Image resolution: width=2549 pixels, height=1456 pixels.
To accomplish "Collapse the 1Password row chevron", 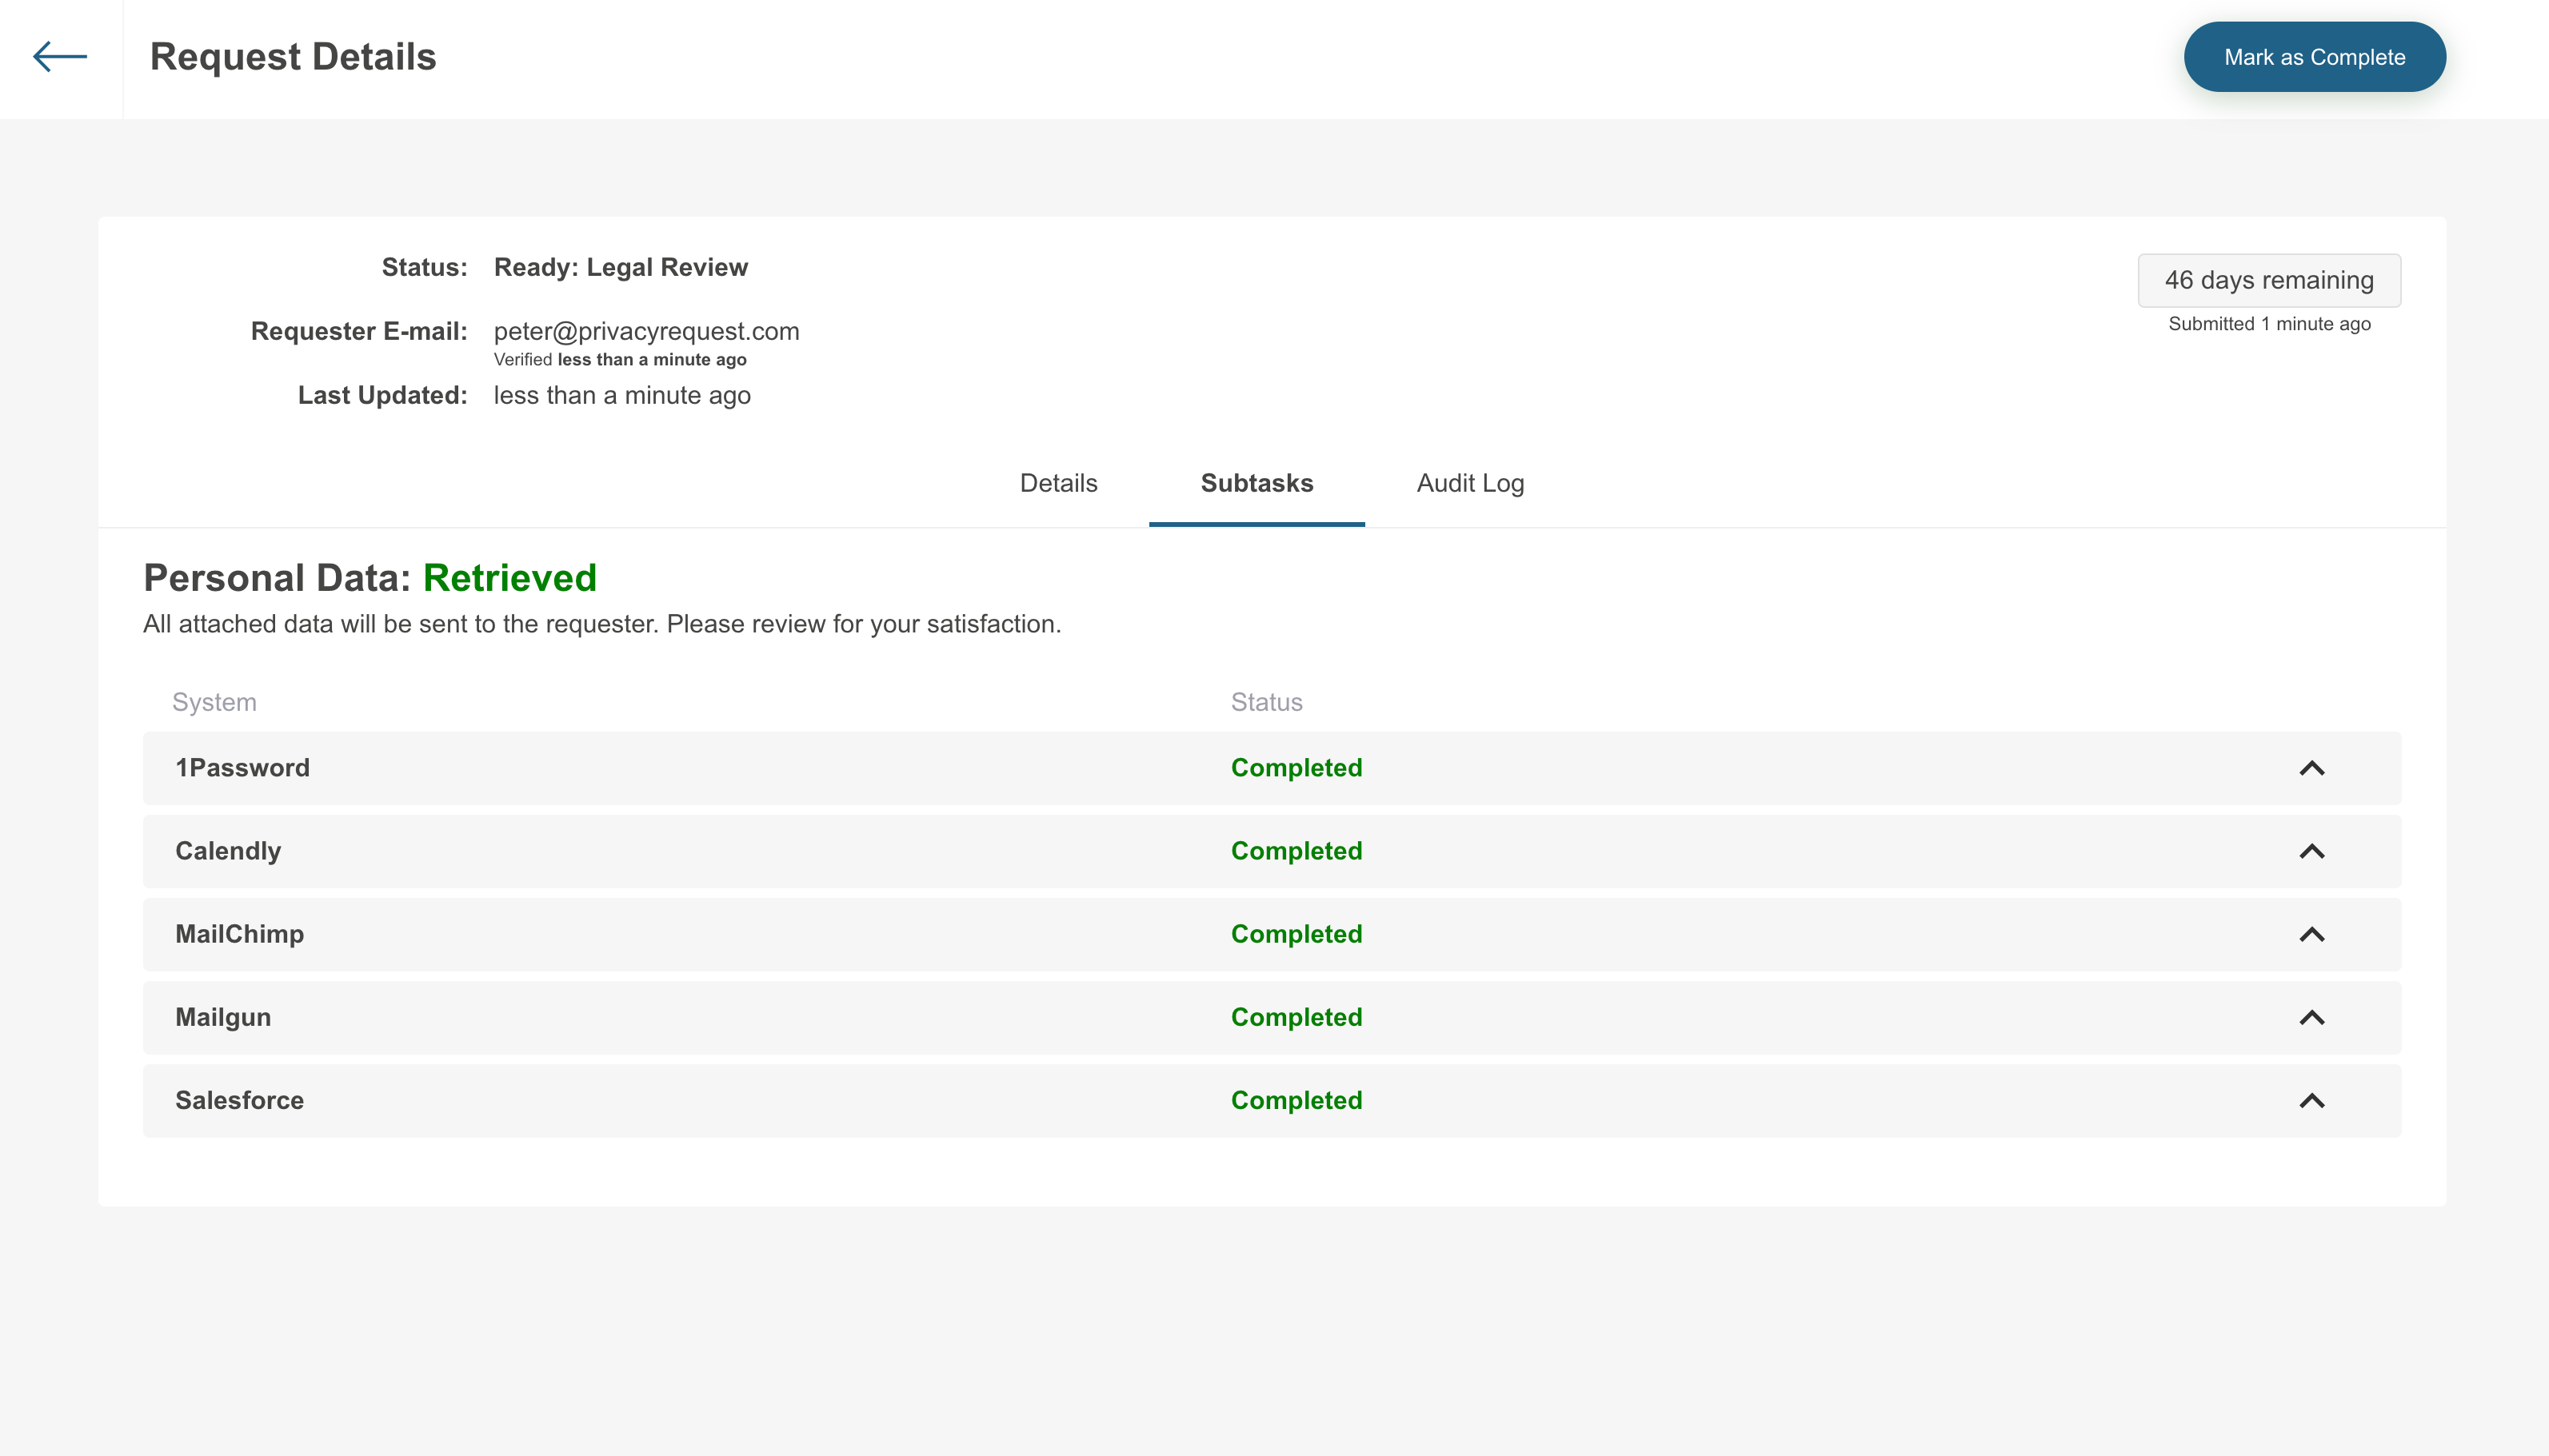I will coord(2311,768).
